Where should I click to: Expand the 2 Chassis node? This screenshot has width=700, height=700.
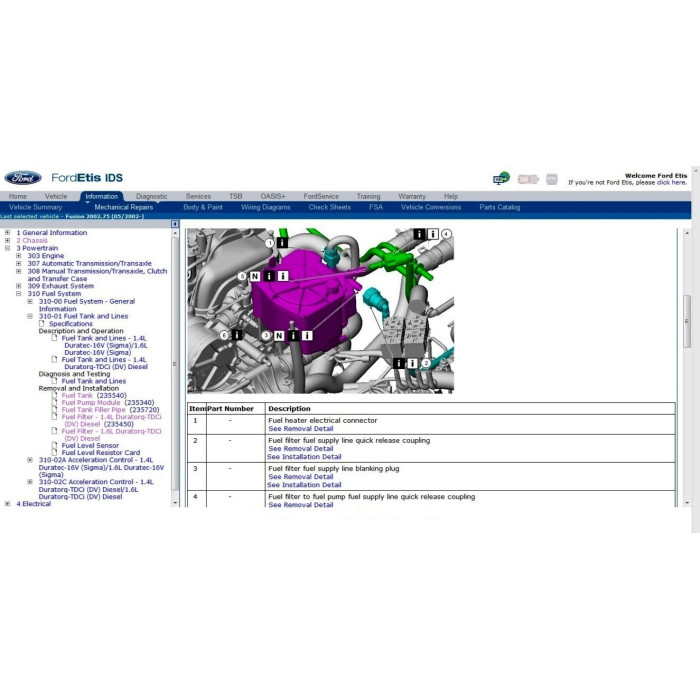point(7,240)
